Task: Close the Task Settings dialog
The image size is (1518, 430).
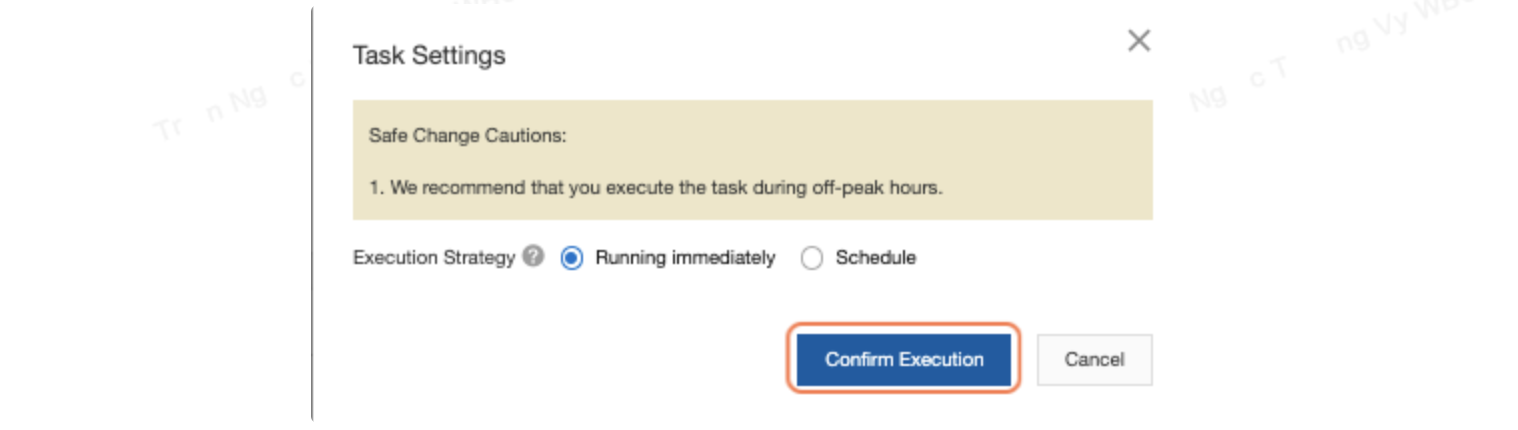Action: 1138,41
